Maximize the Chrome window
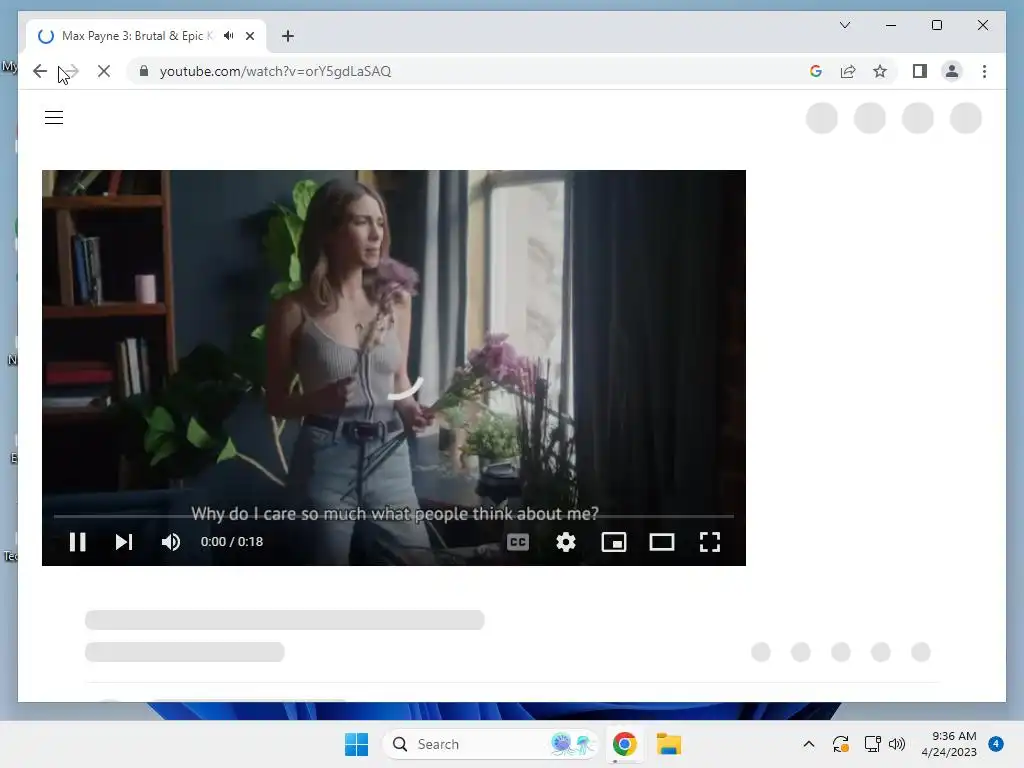The width and height of the screenshot is (1024, 768). coord(936,25)
